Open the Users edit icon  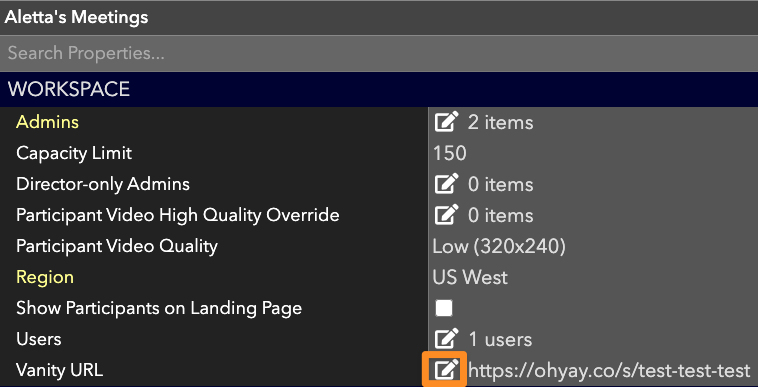[x=446, y=339]
